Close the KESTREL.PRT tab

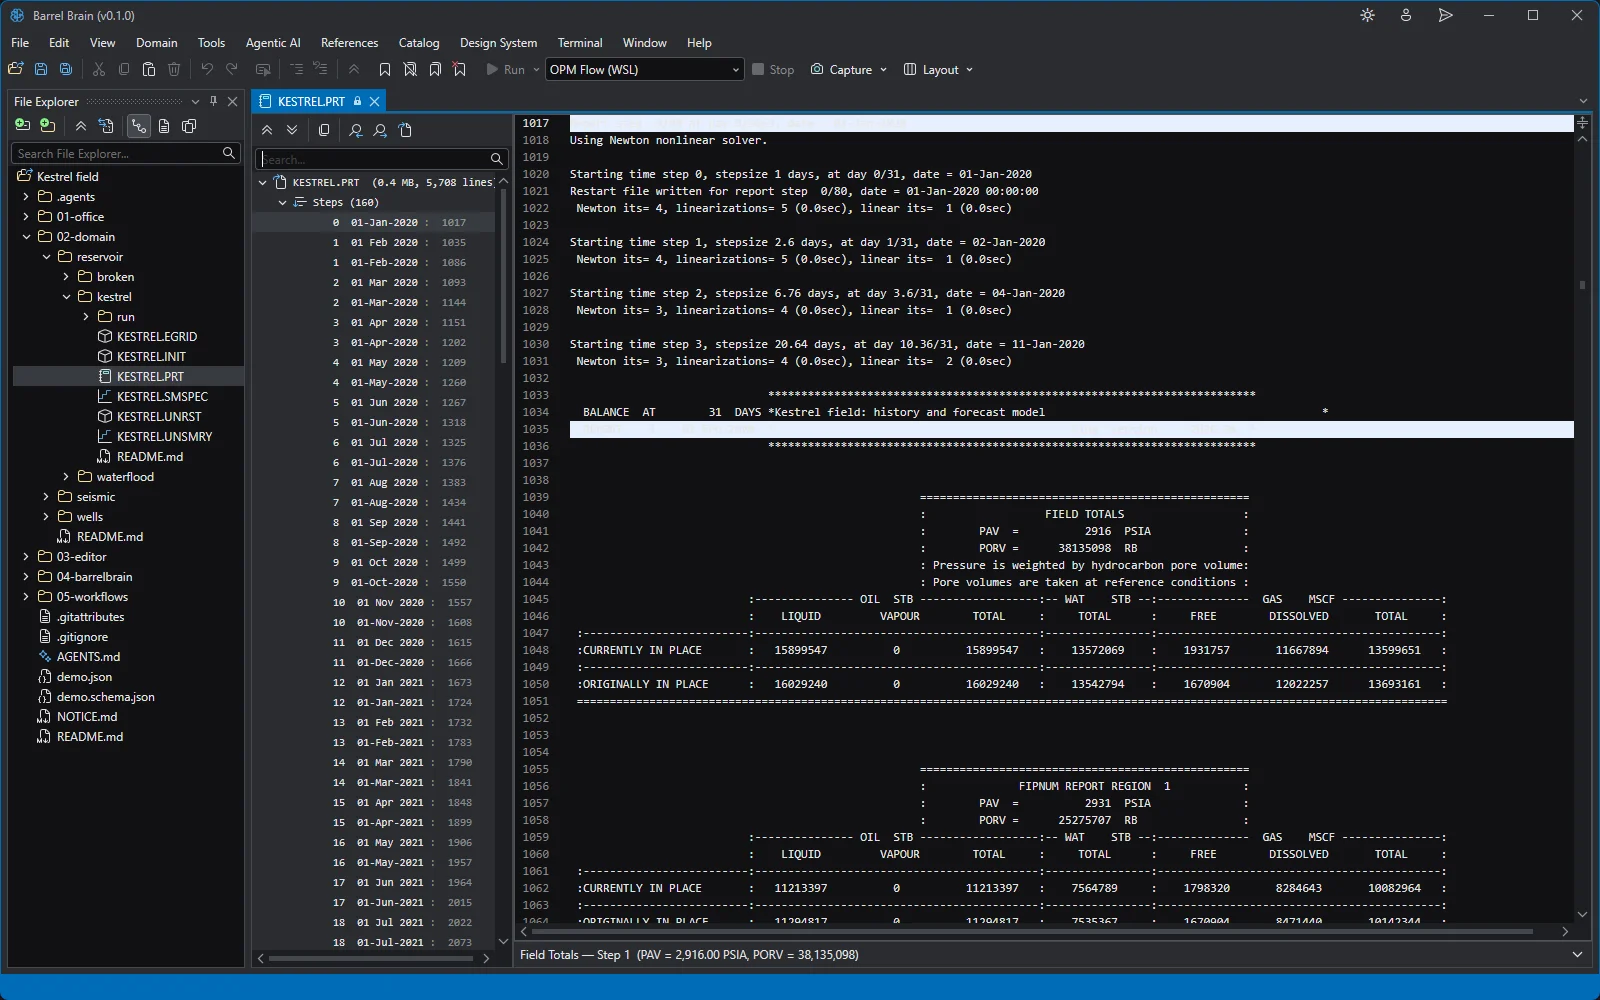pyautogui.click(x=375, y=101)
